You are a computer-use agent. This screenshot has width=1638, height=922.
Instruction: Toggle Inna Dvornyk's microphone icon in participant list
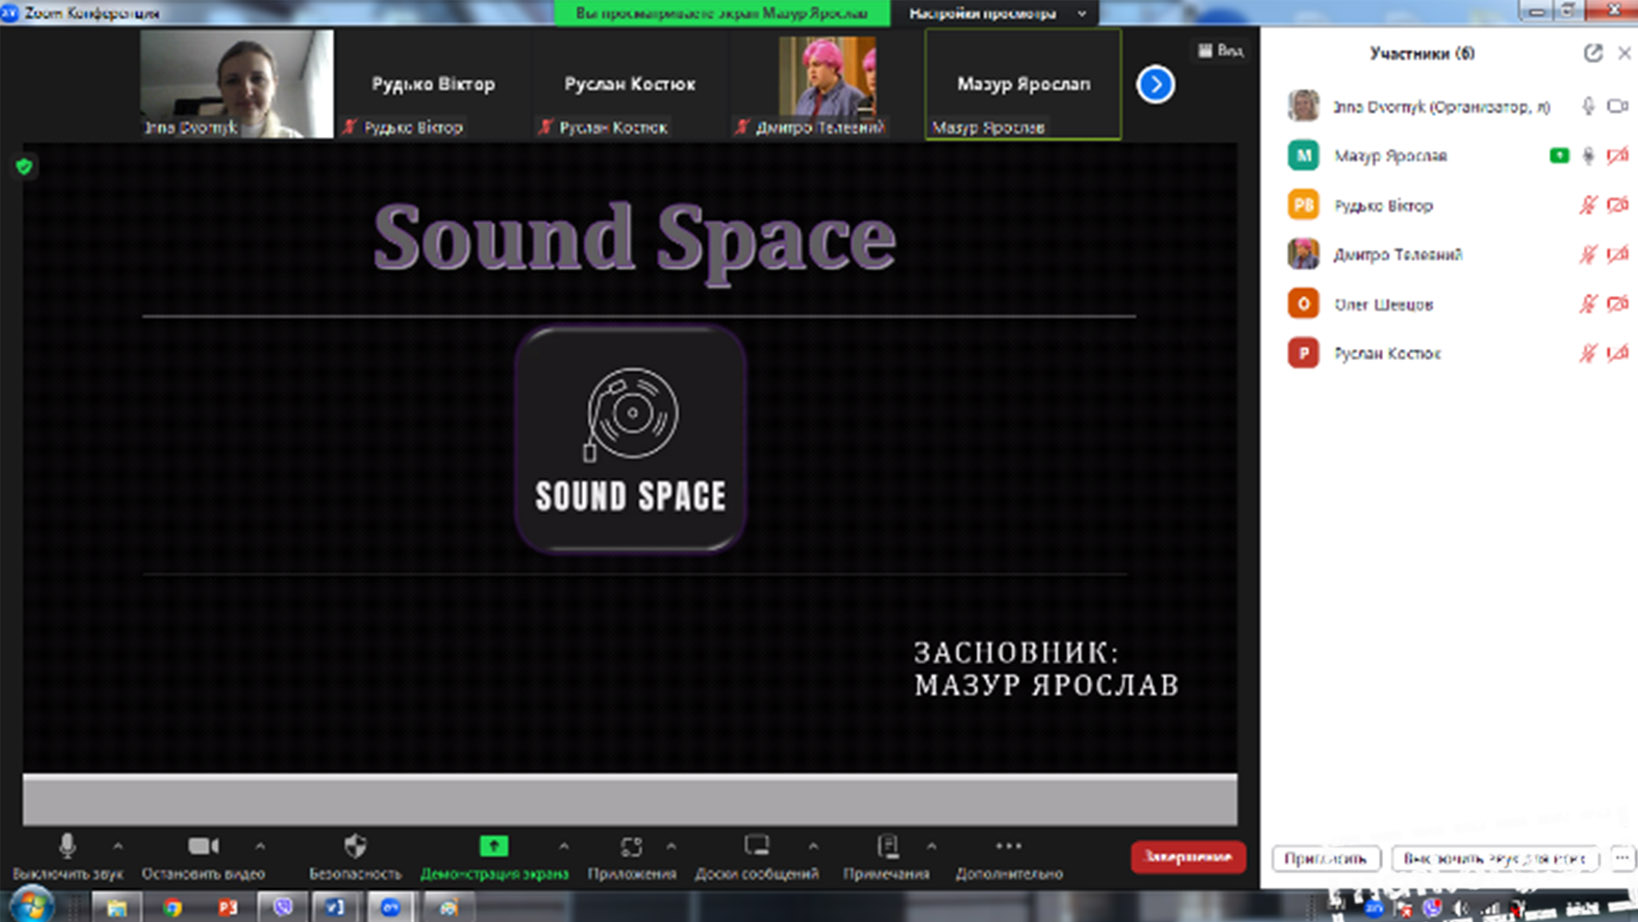tap(1588, 106)
